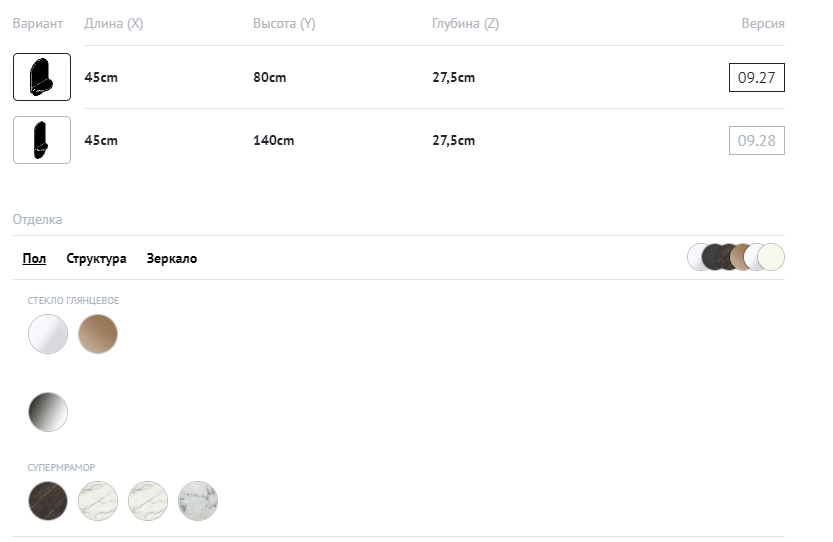Switch to the Структура tab
The image size is (833, 542).
point(96,259)
